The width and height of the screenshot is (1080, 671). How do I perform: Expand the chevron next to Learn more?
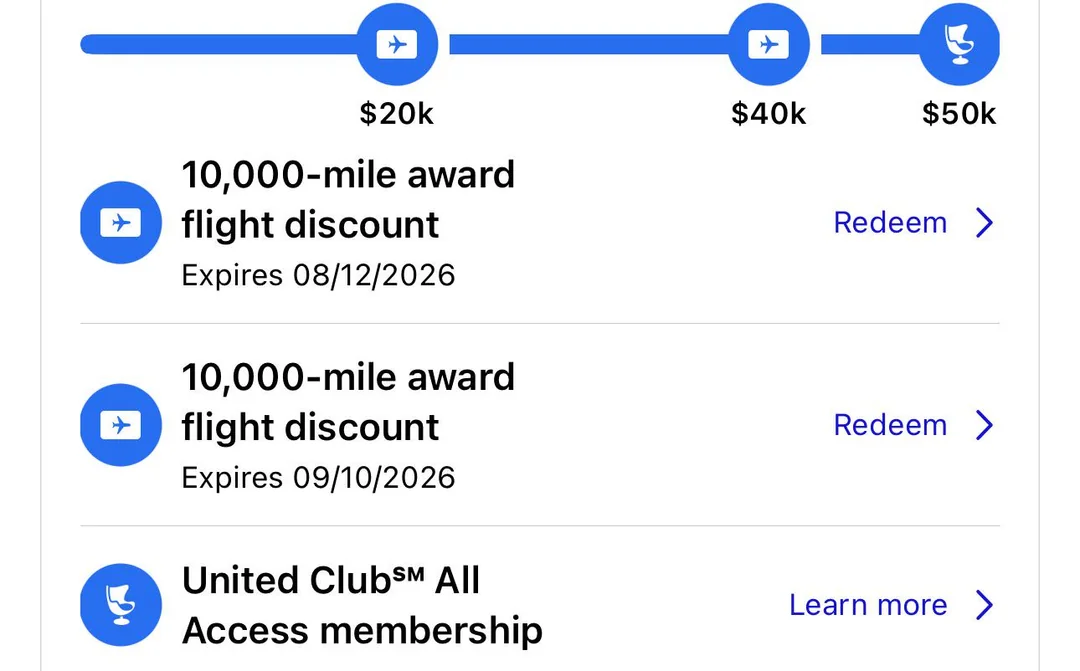pos(984,605)
